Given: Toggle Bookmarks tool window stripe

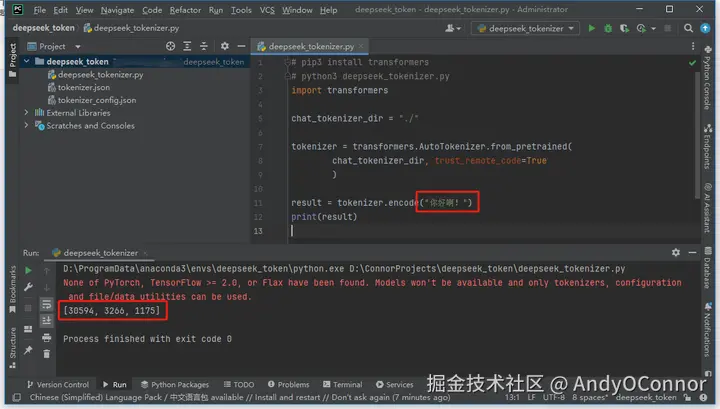Looking at the screenshot, I should pos(12,289).
